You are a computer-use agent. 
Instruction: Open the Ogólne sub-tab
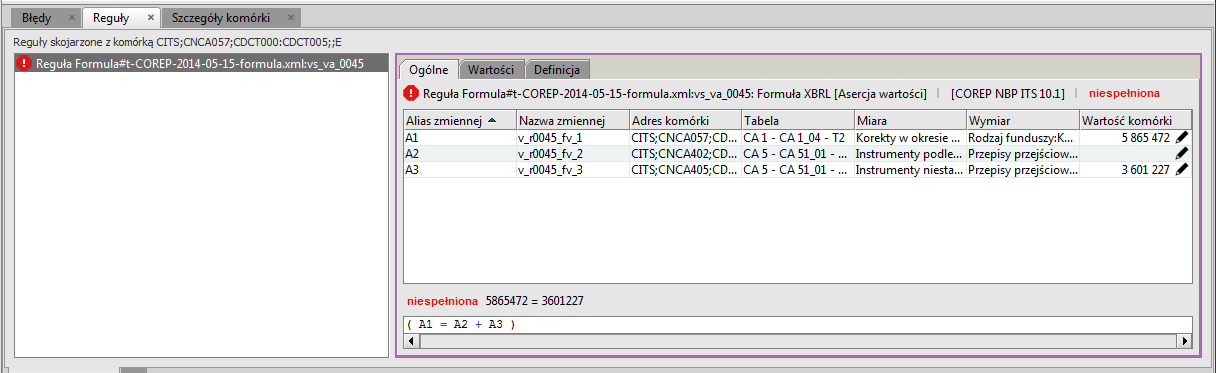428,69
